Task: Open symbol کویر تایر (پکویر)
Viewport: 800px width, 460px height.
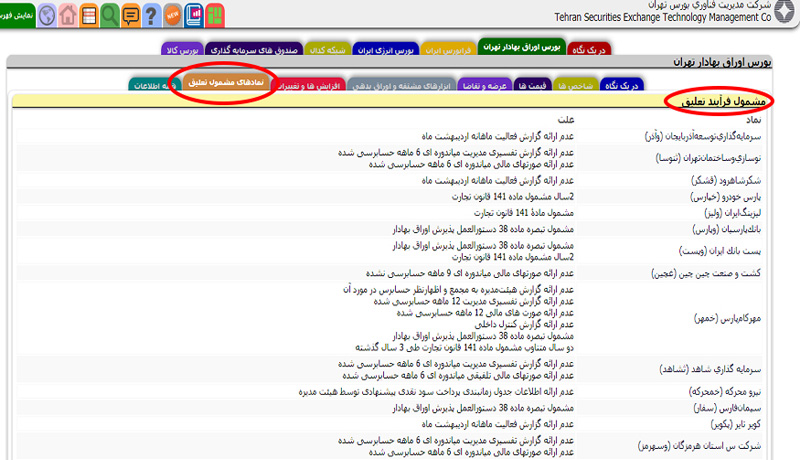Action: (736, 424)
